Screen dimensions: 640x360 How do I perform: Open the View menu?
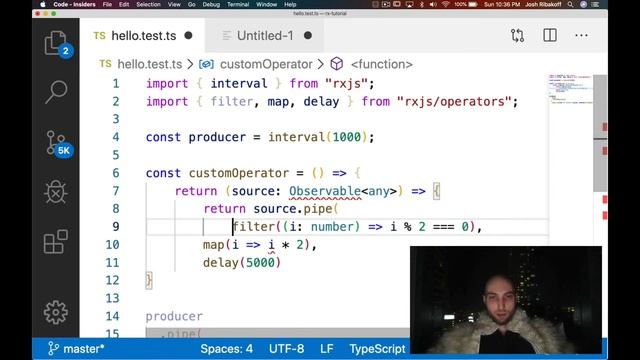click(x=174, y=4)
